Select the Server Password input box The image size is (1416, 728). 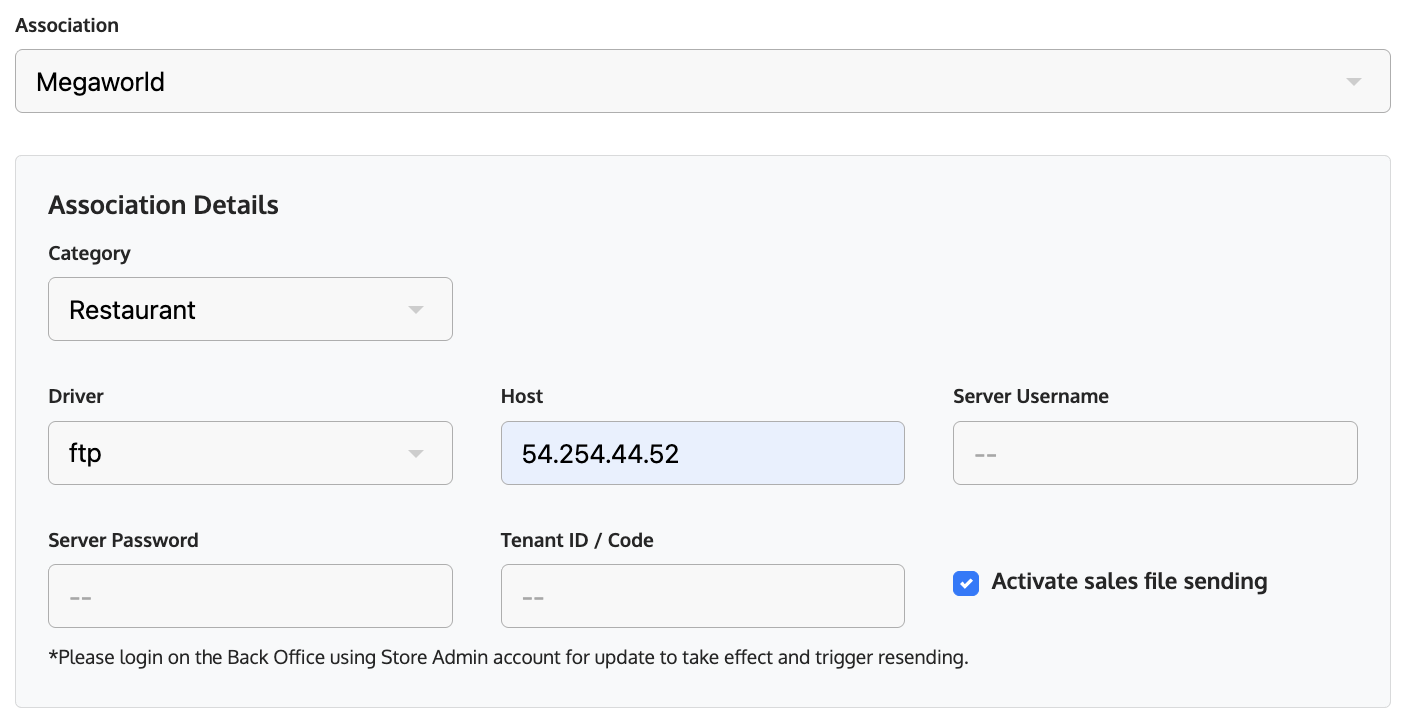250,596
